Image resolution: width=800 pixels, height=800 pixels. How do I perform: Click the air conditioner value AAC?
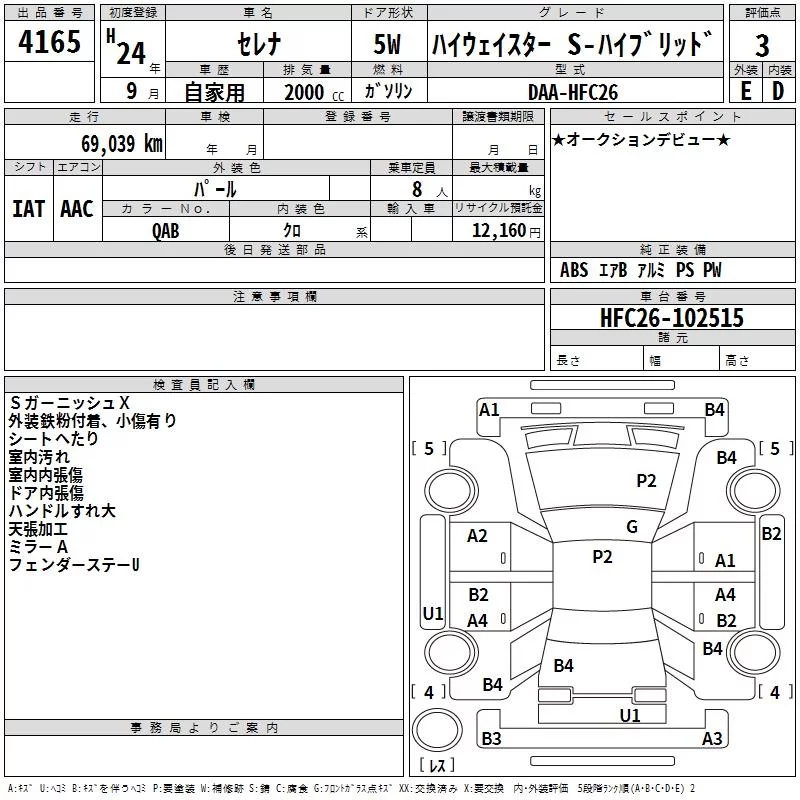click(x=77, y=209)
